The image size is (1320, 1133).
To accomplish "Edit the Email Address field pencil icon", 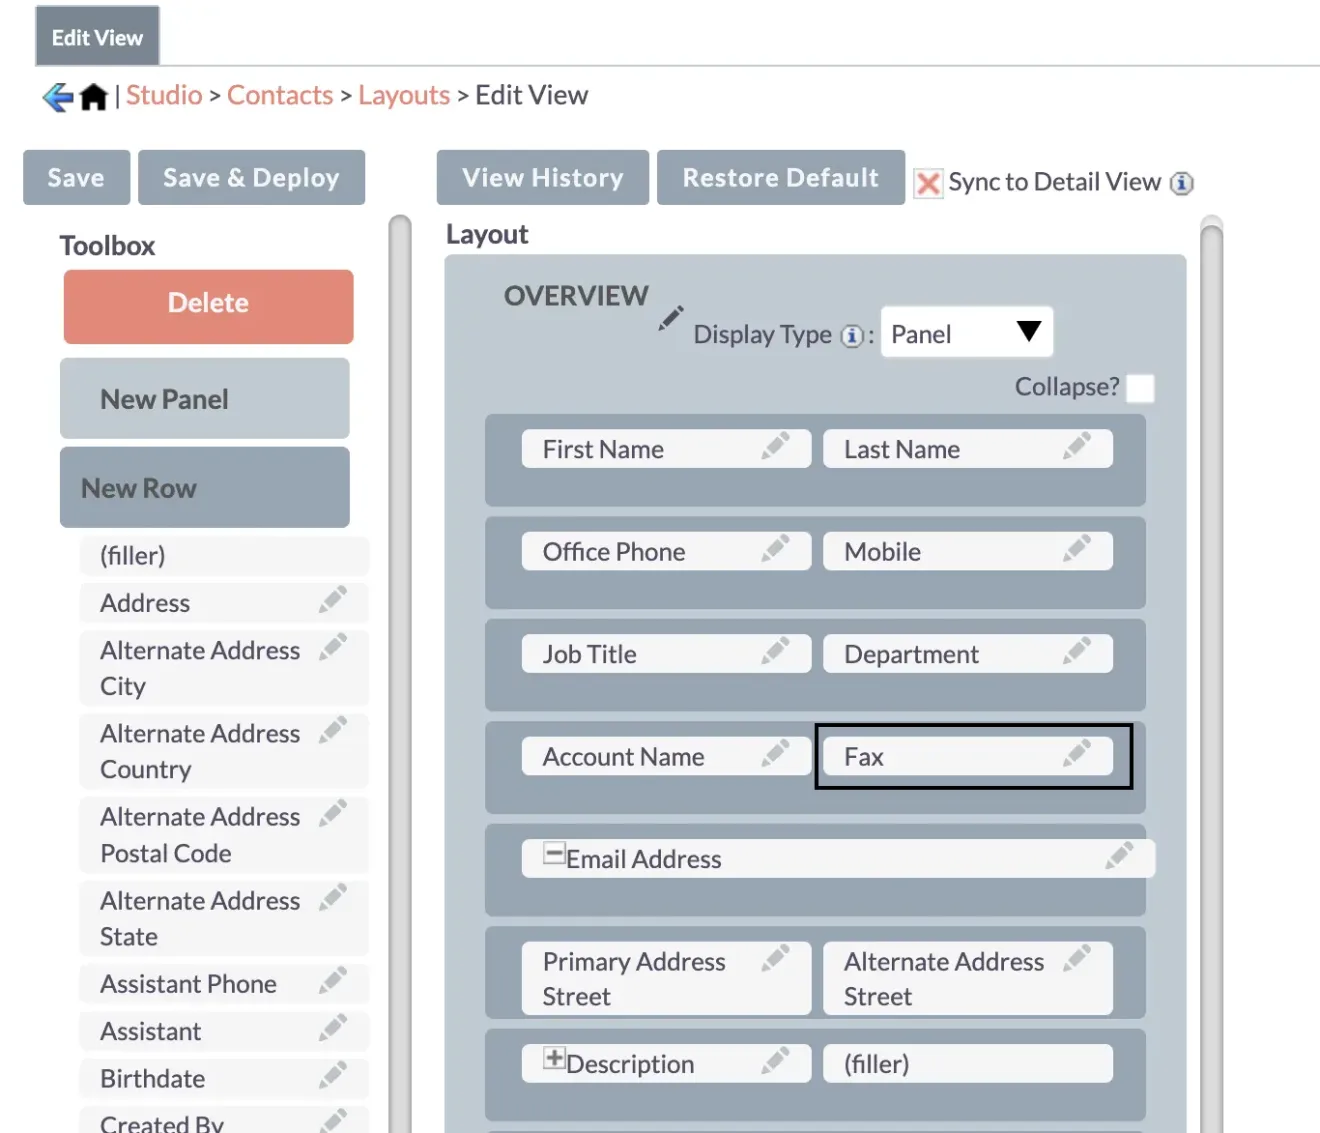I will pos(1120,856).
